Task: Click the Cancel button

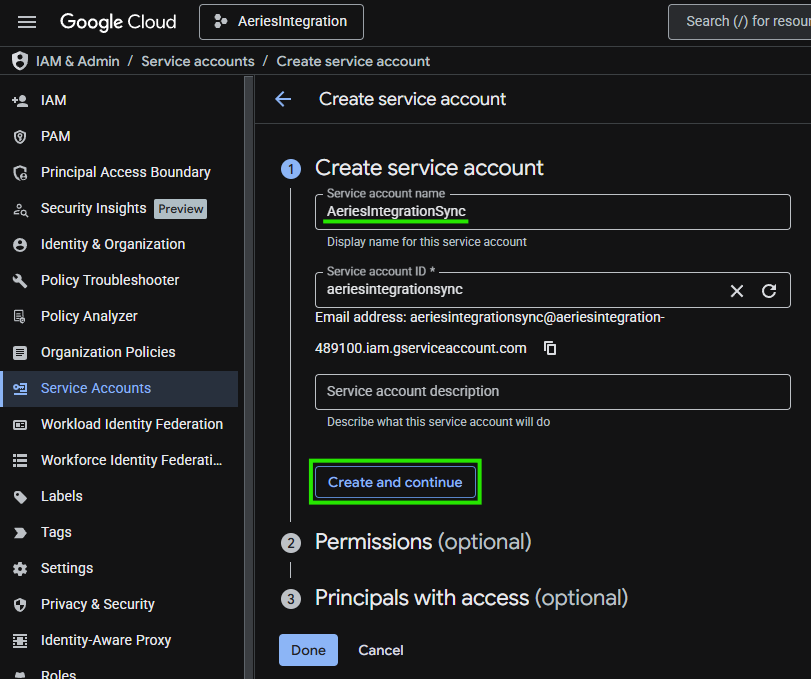Action: [381, 650]
